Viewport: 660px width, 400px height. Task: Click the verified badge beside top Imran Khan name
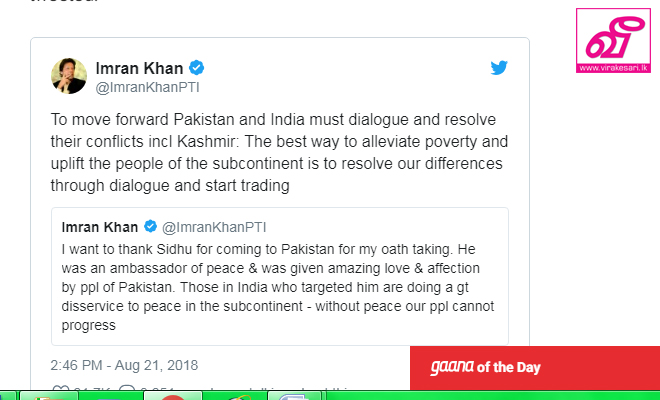coord(196,67)
